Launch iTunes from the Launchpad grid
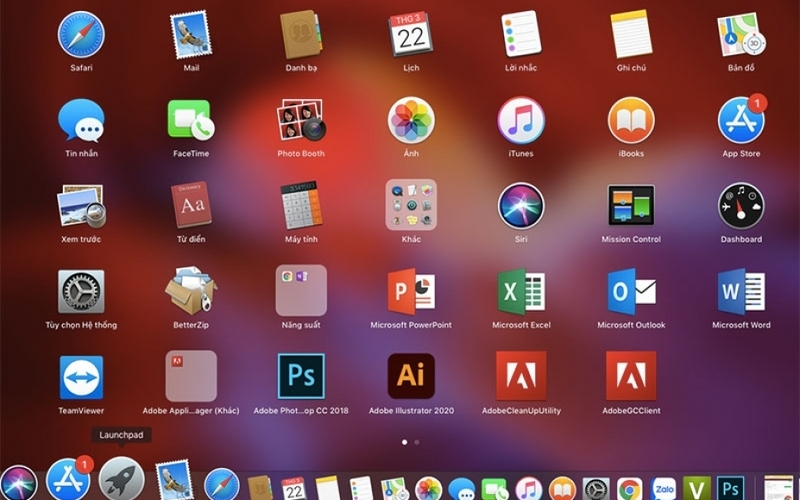Image resolution: width=800 pixels, height=500 pixels. click(521, 120)
